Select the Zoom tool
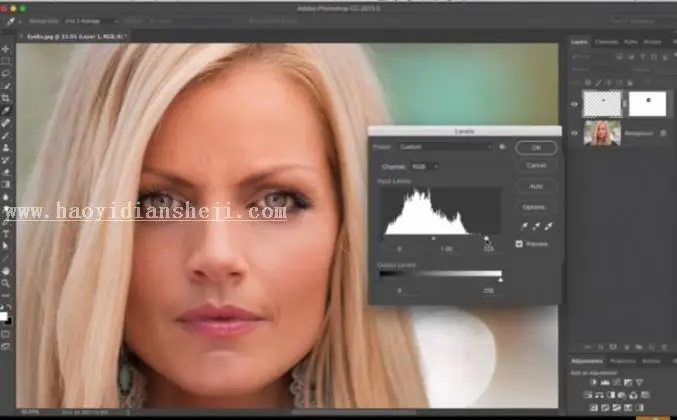677x420 pixels. [x=6, y=283]
